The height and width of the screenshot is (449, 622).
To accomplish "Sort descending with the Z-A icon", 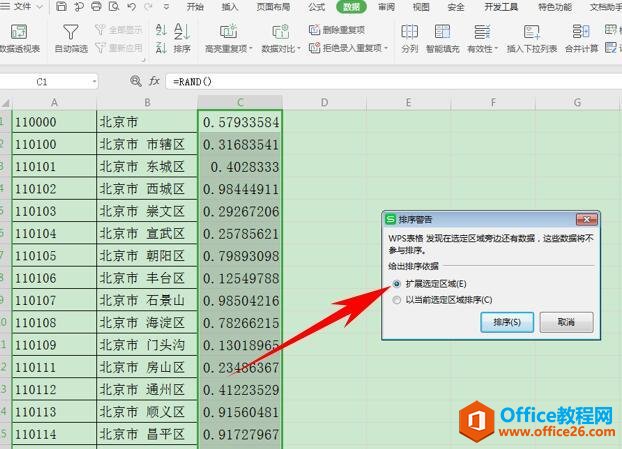I will [161, 48].
